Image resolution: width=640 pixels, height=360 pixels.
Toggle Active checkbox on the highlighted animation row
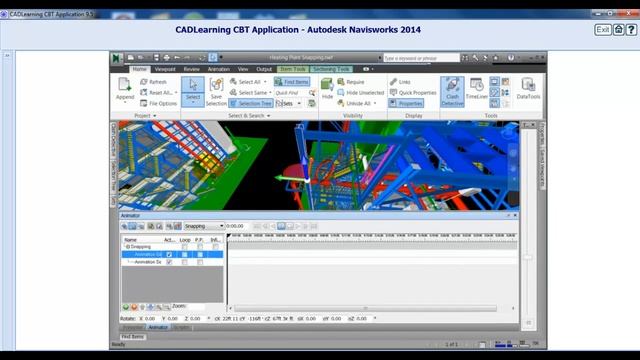[169, 255]
